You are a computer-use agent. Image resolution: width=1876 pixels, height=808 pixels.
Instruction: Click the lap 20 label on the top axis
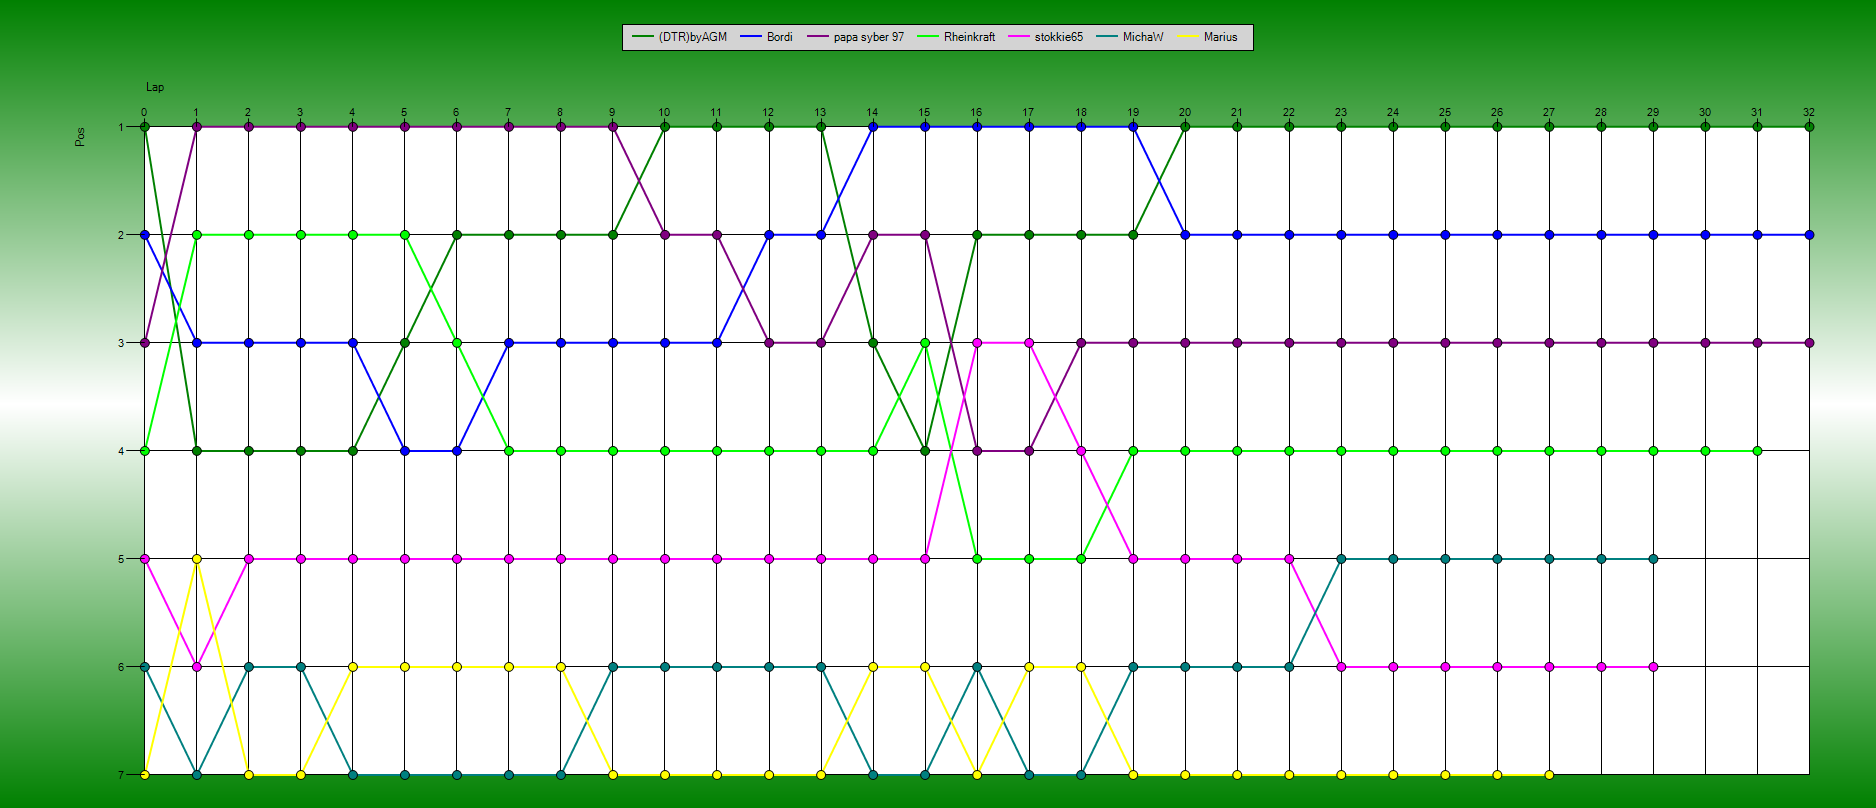tap(1185, 112)
